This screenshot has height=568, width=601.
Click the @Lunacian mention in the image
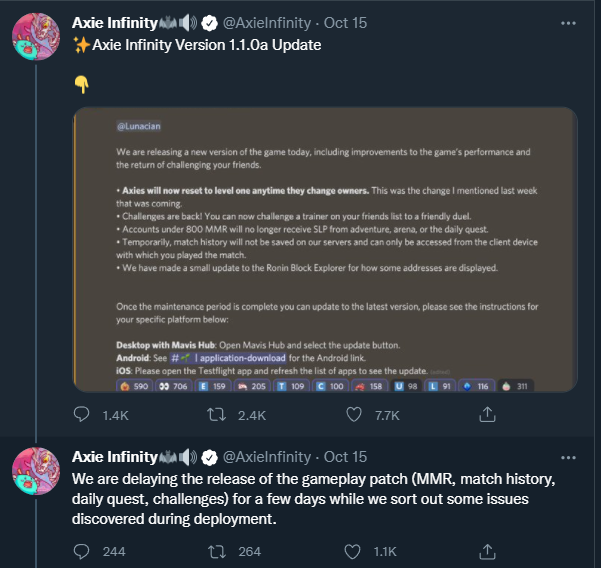coord(138,129)
